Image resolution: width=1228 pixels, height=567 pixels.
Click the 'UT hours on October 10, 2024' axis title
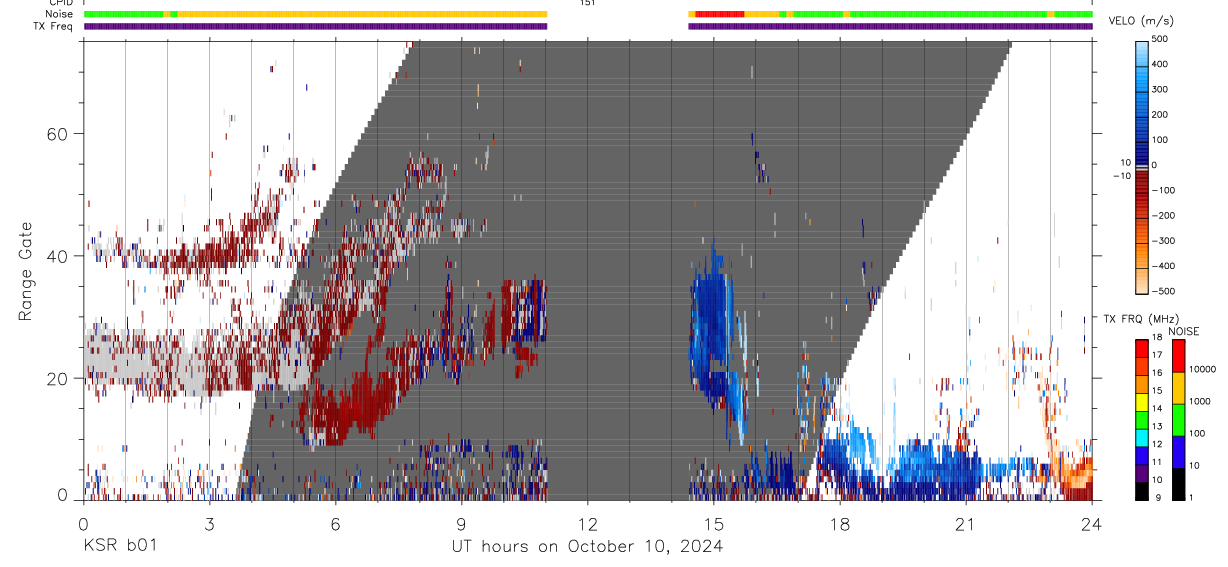(x=587, y=546)
